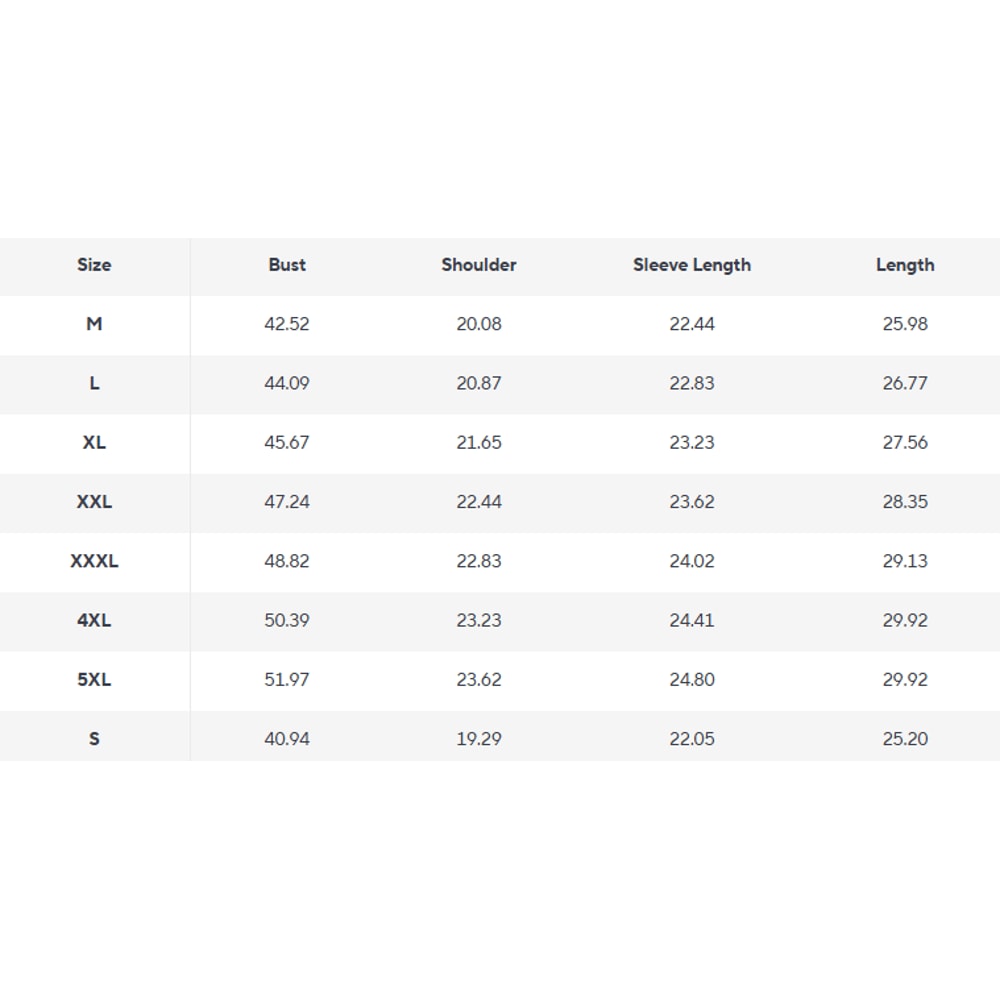Click the 4XL size row label
This screenshot has width=1000, height=1000.
[x=94, y=620]
